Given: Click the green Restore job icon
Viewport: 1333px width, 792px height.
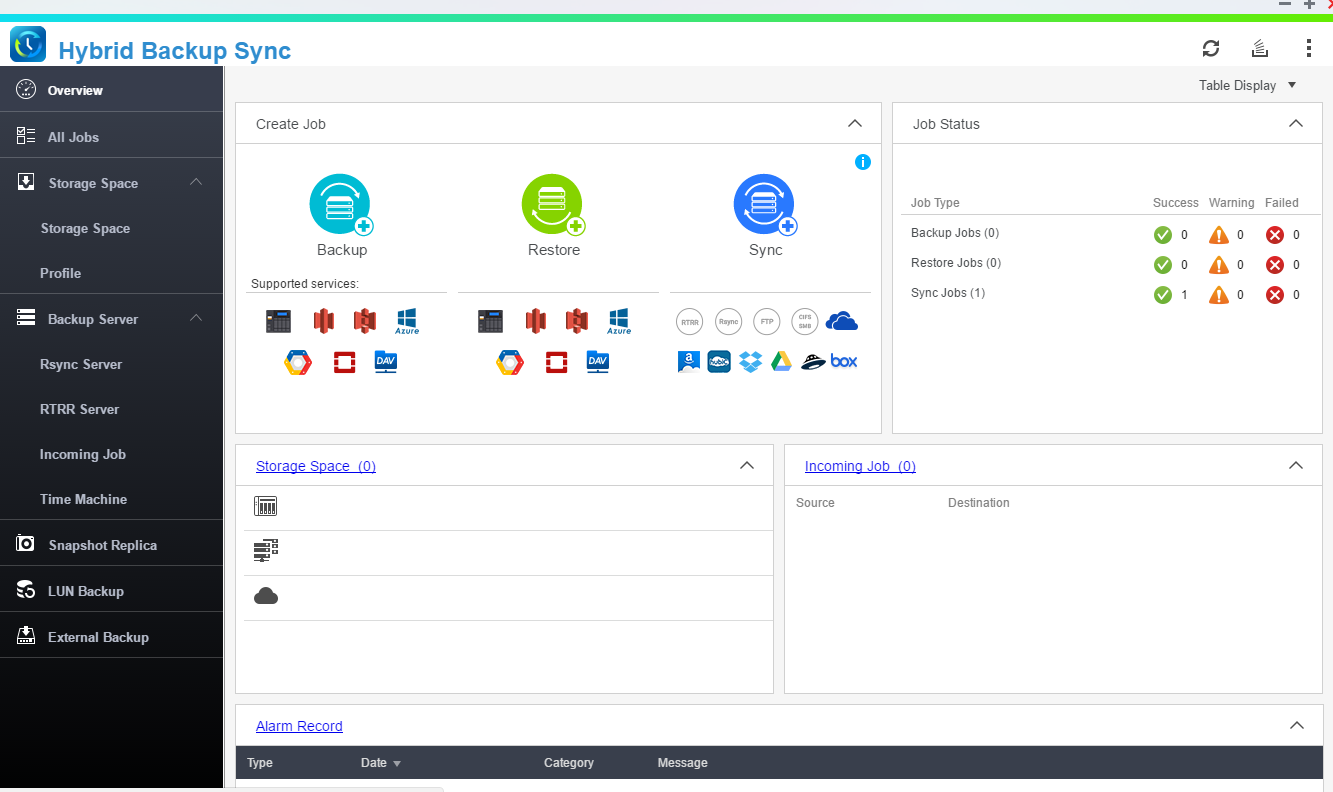Looking at the screenshot, I should [x=552, y=204].
